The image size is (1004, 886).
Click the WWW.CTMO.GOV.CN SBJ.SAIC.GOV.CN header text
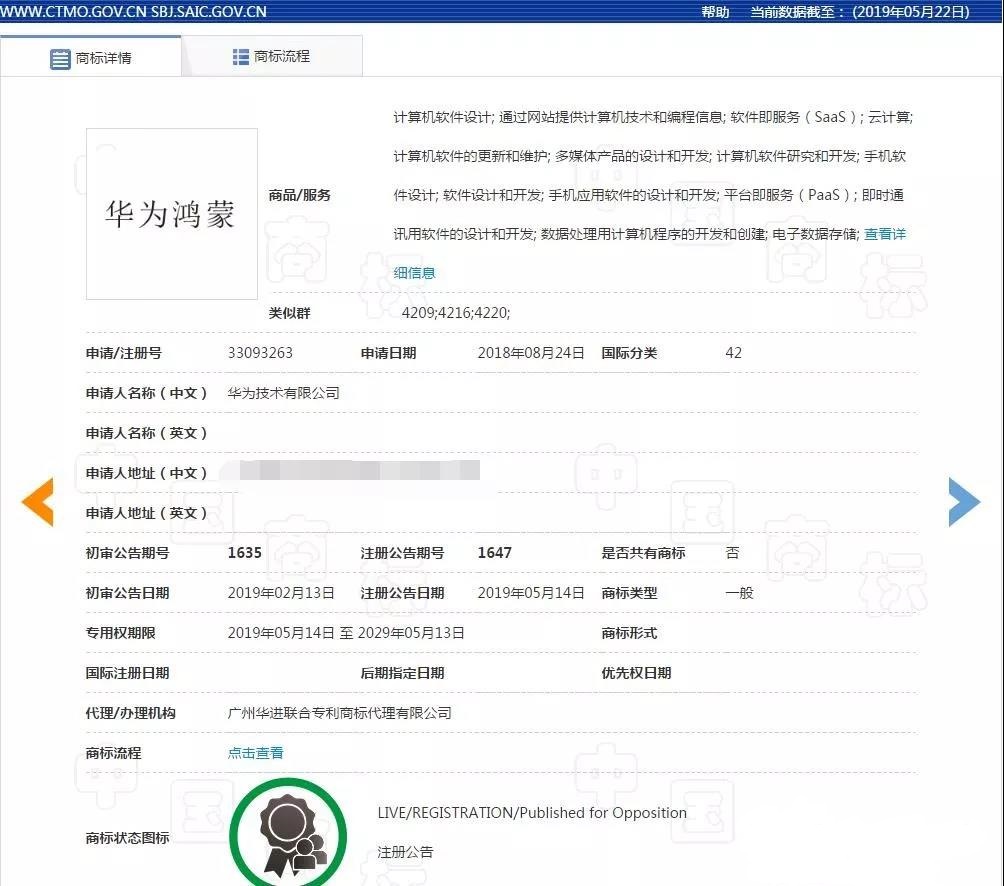(133, 12)
